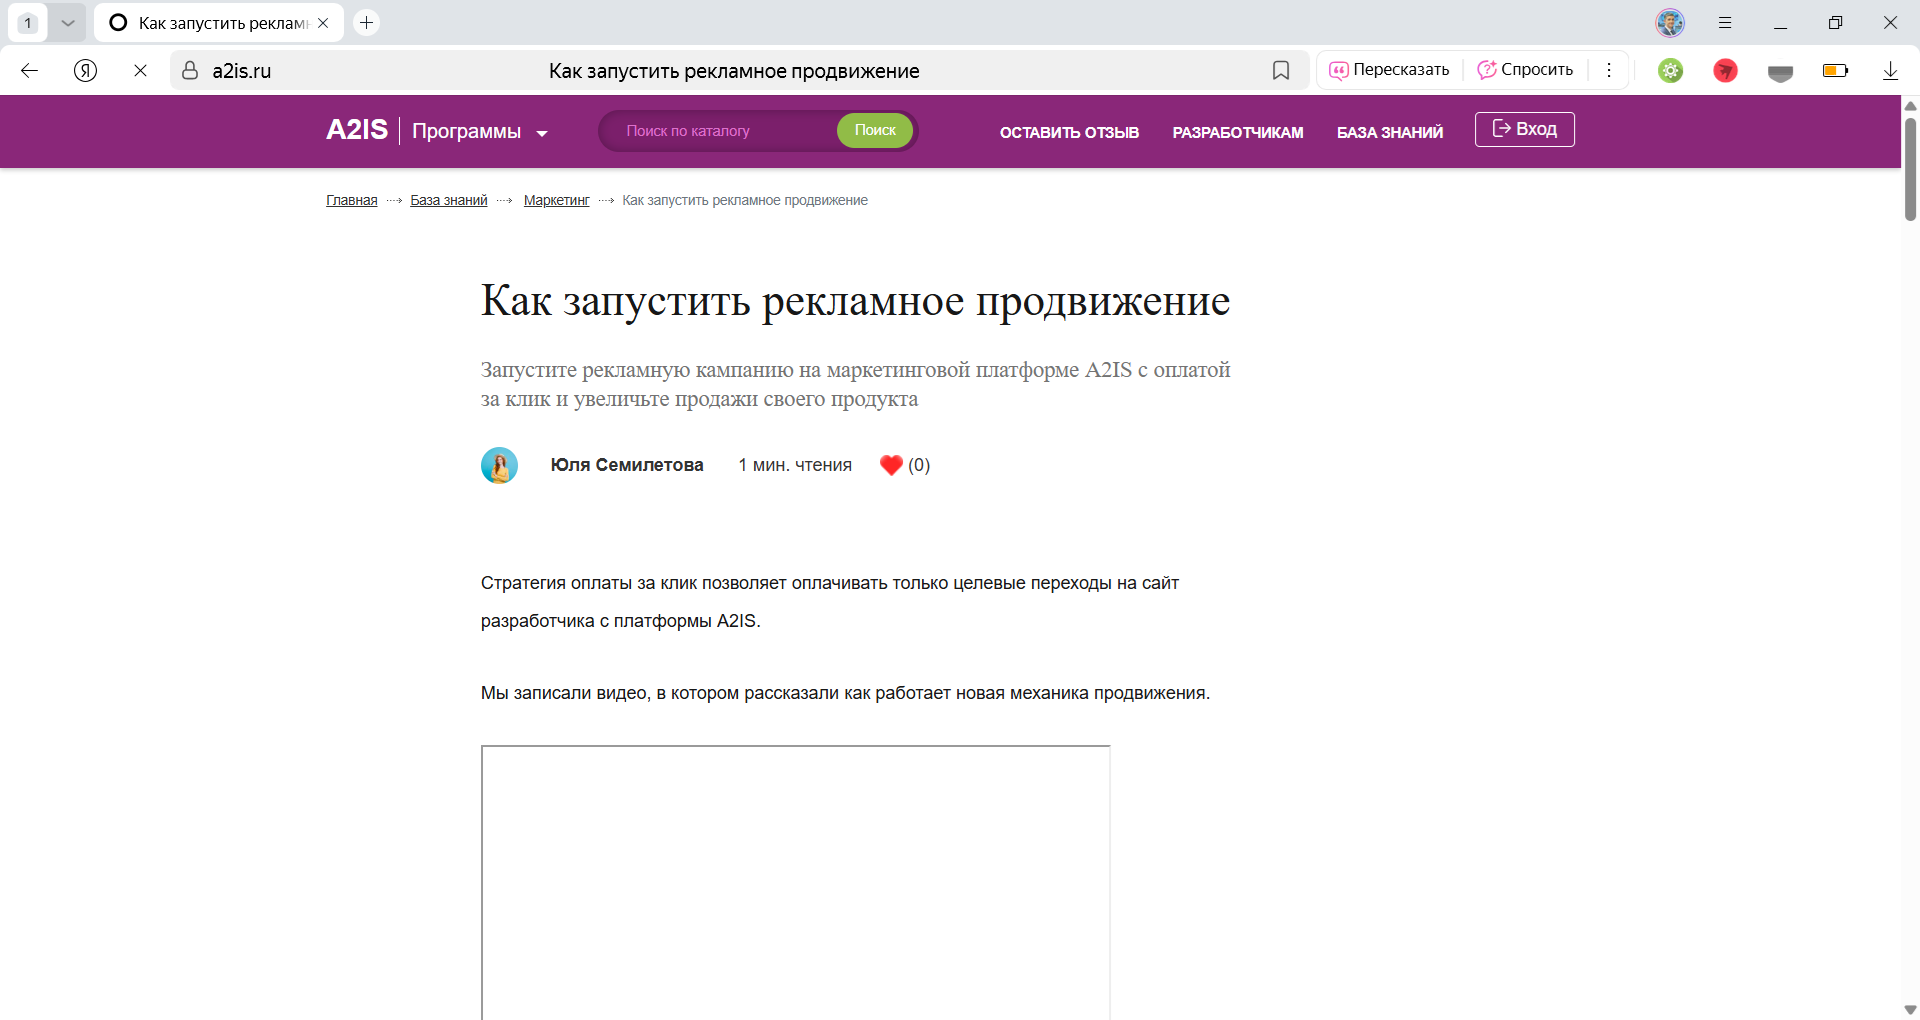Open the downloads arrow icon

click(1890, 70)
